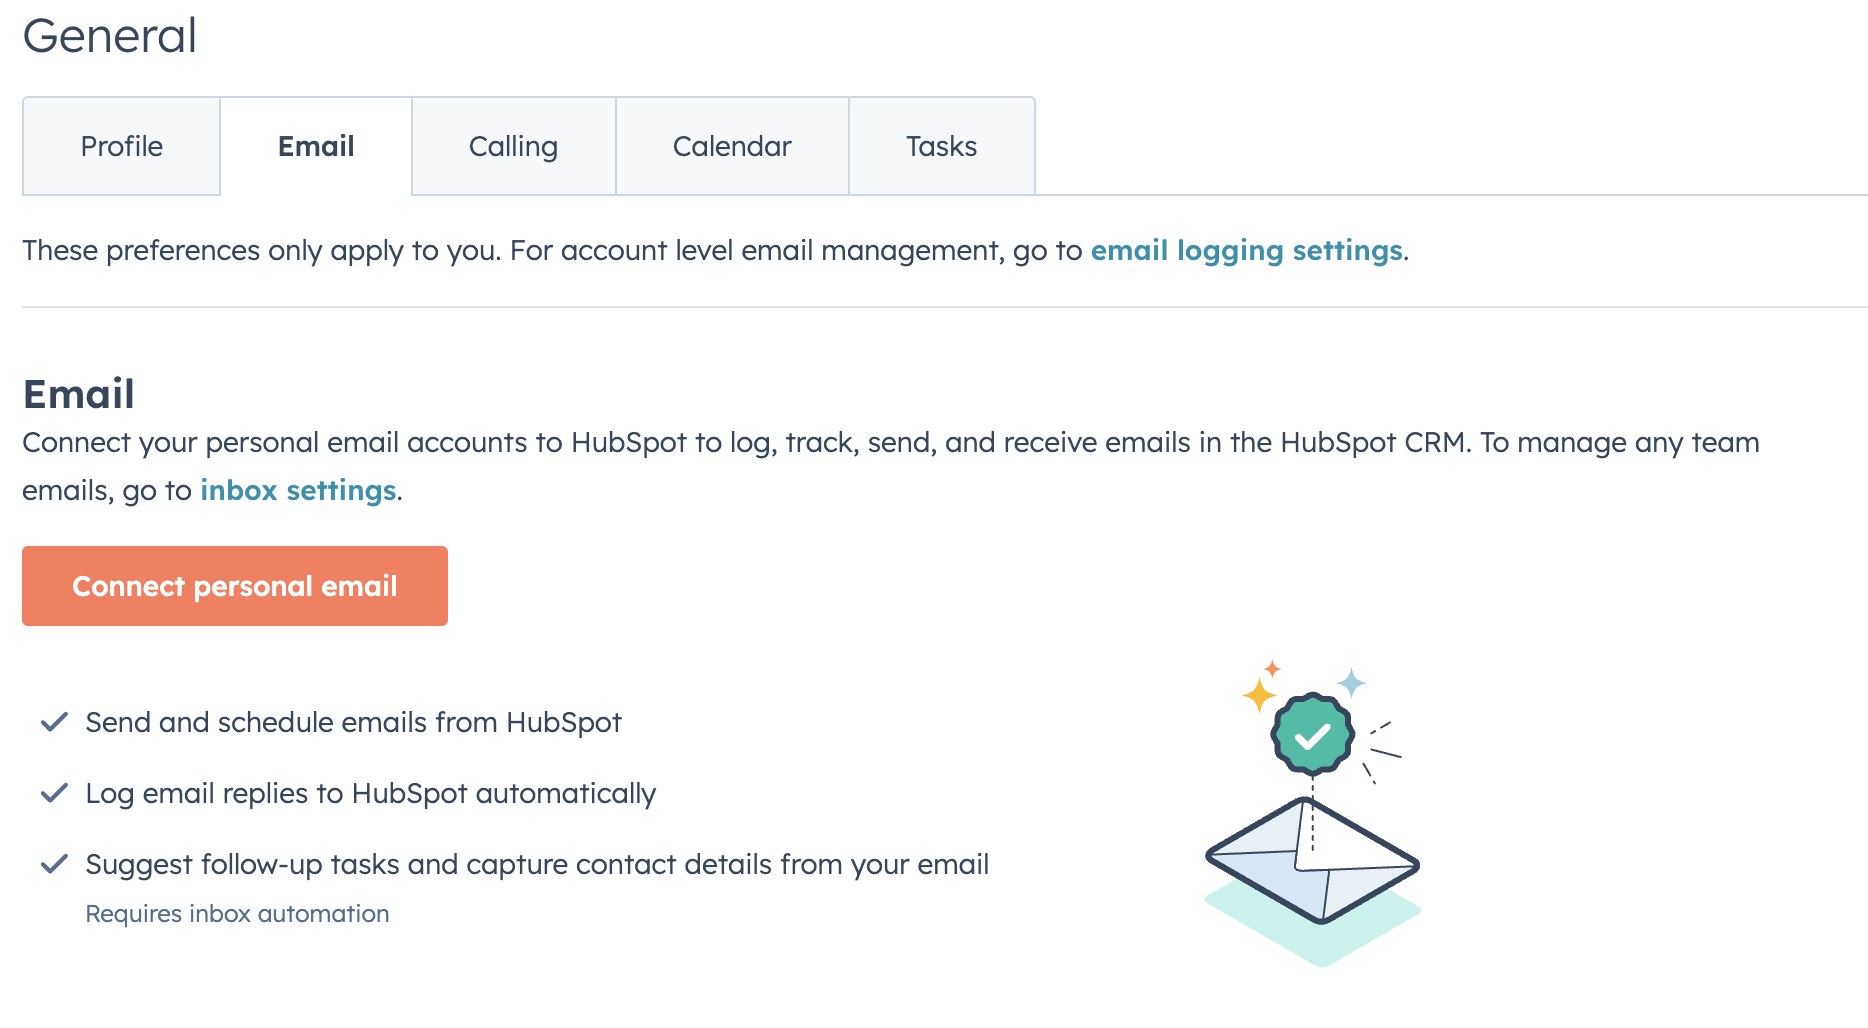
Task: Open the Profile tab
Action: tap(121, 146)
